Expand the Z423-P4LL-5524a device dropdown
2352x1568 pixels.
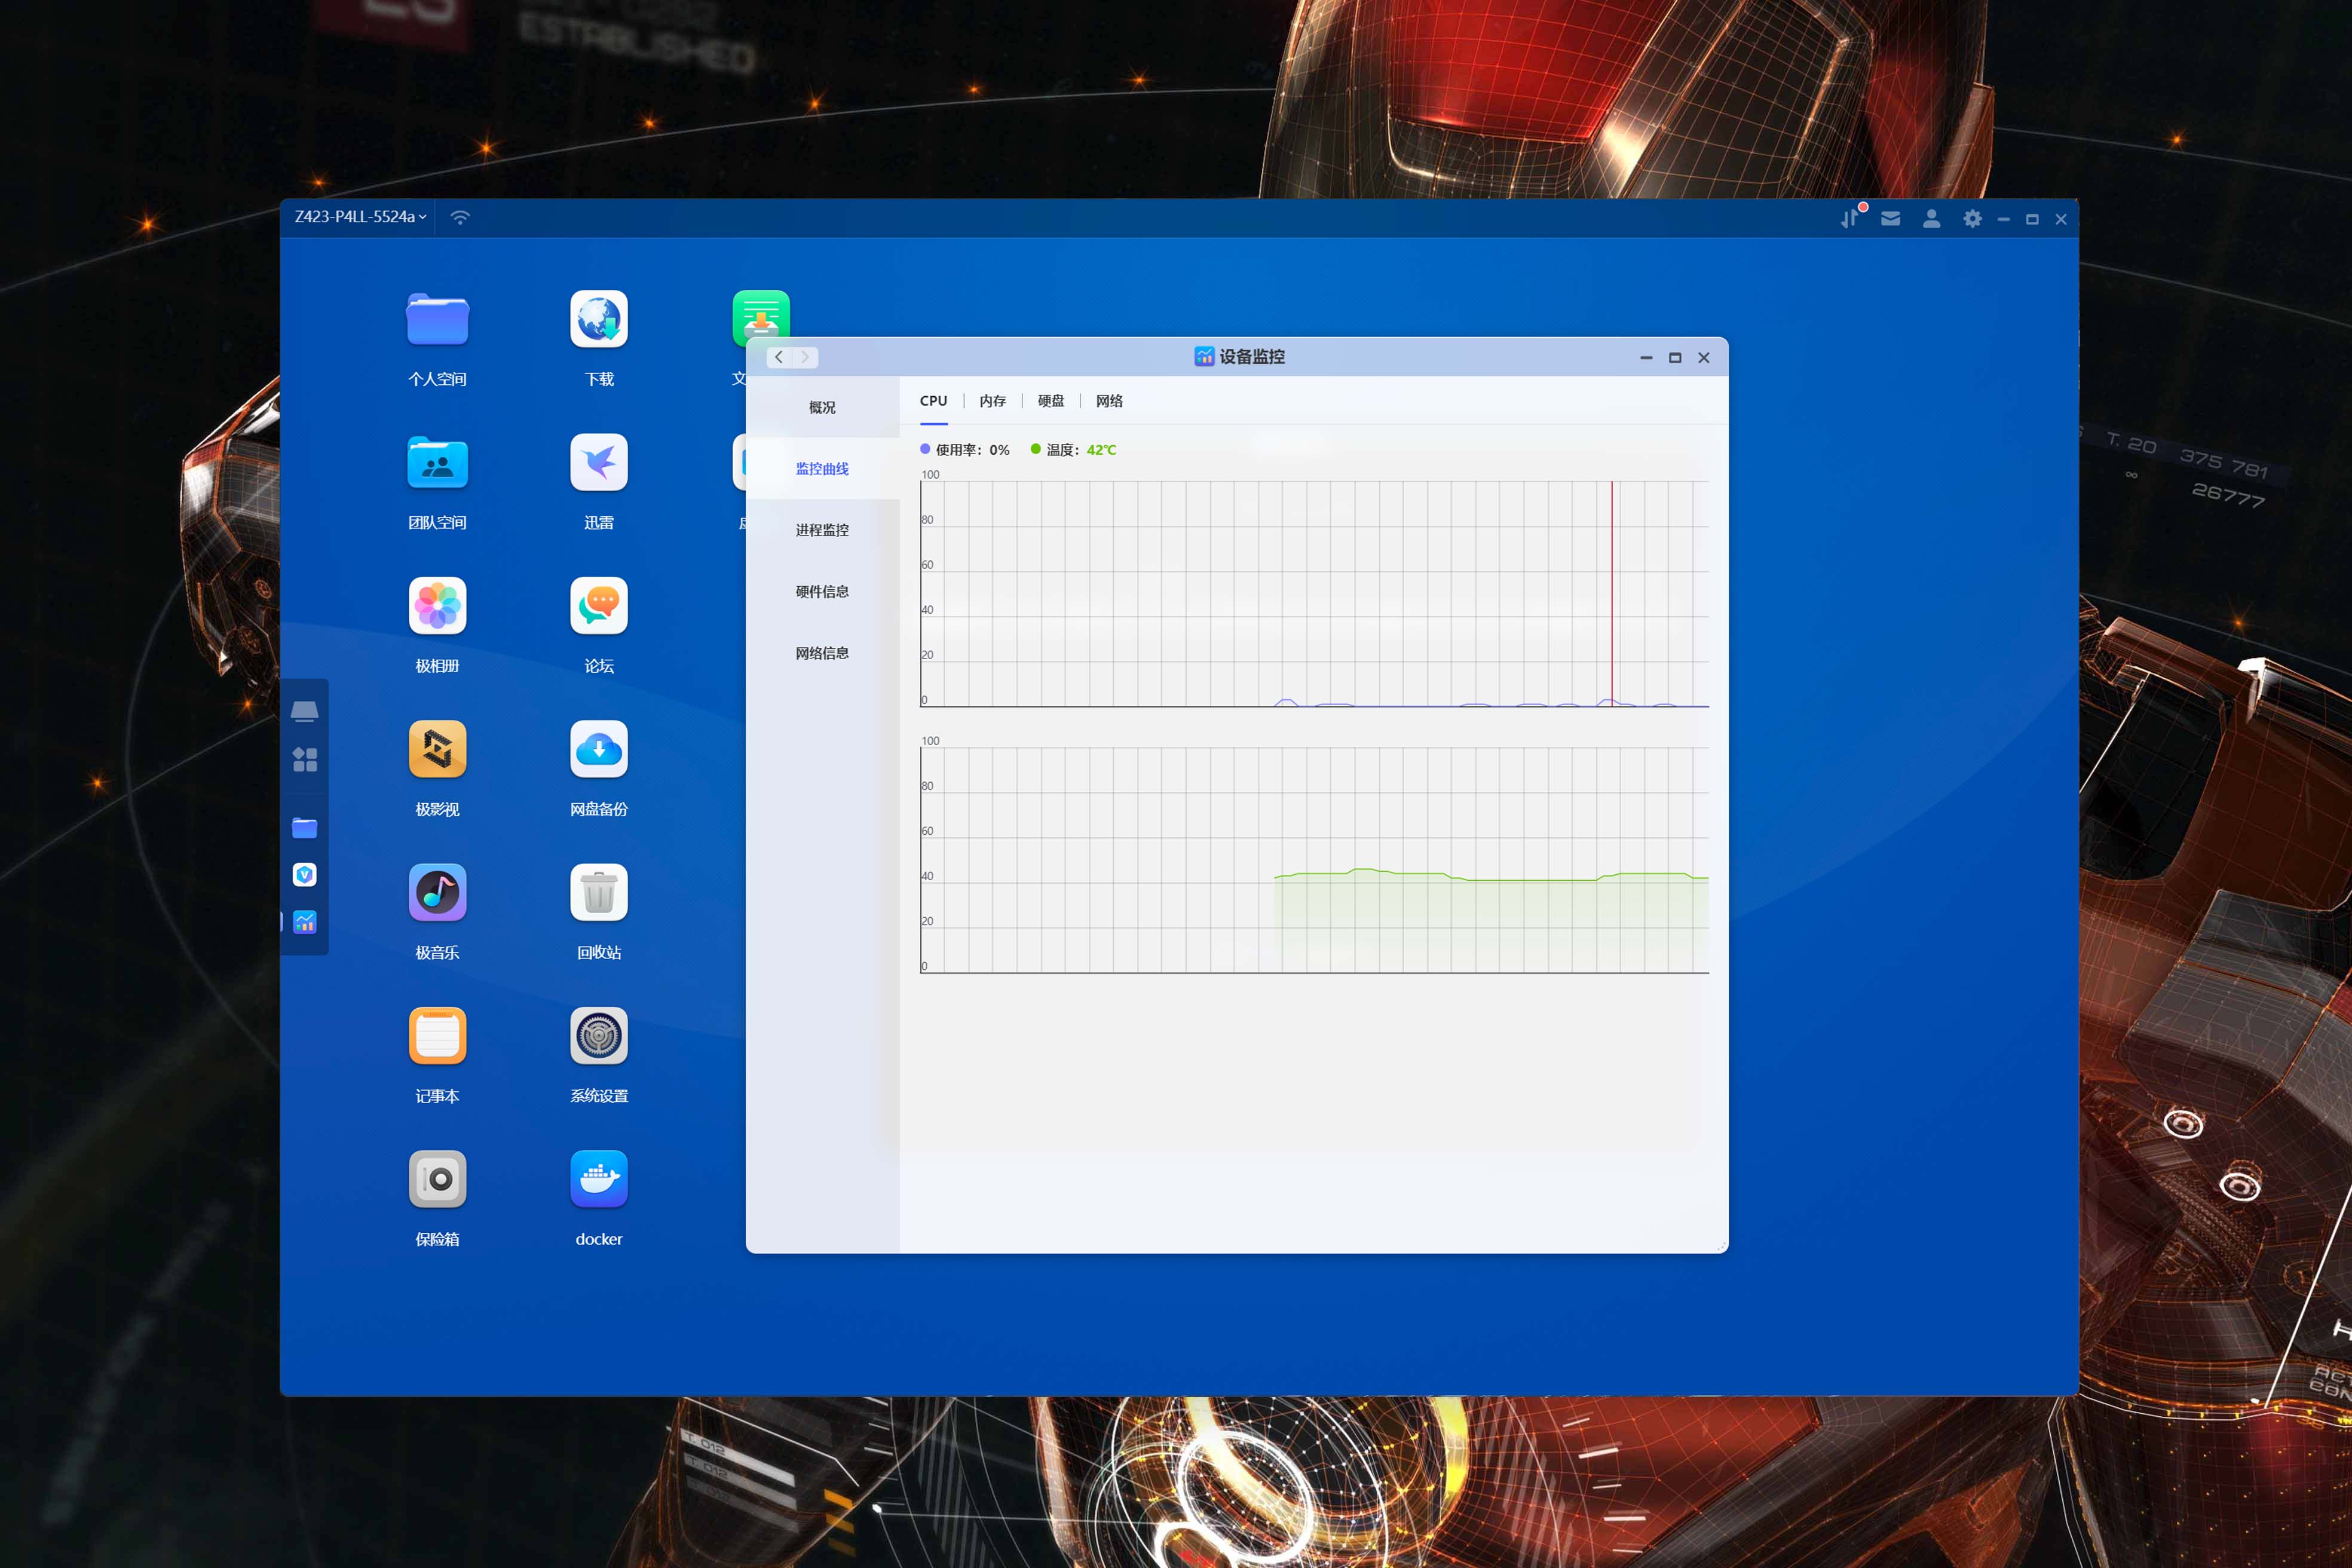(x=360, y=217)
